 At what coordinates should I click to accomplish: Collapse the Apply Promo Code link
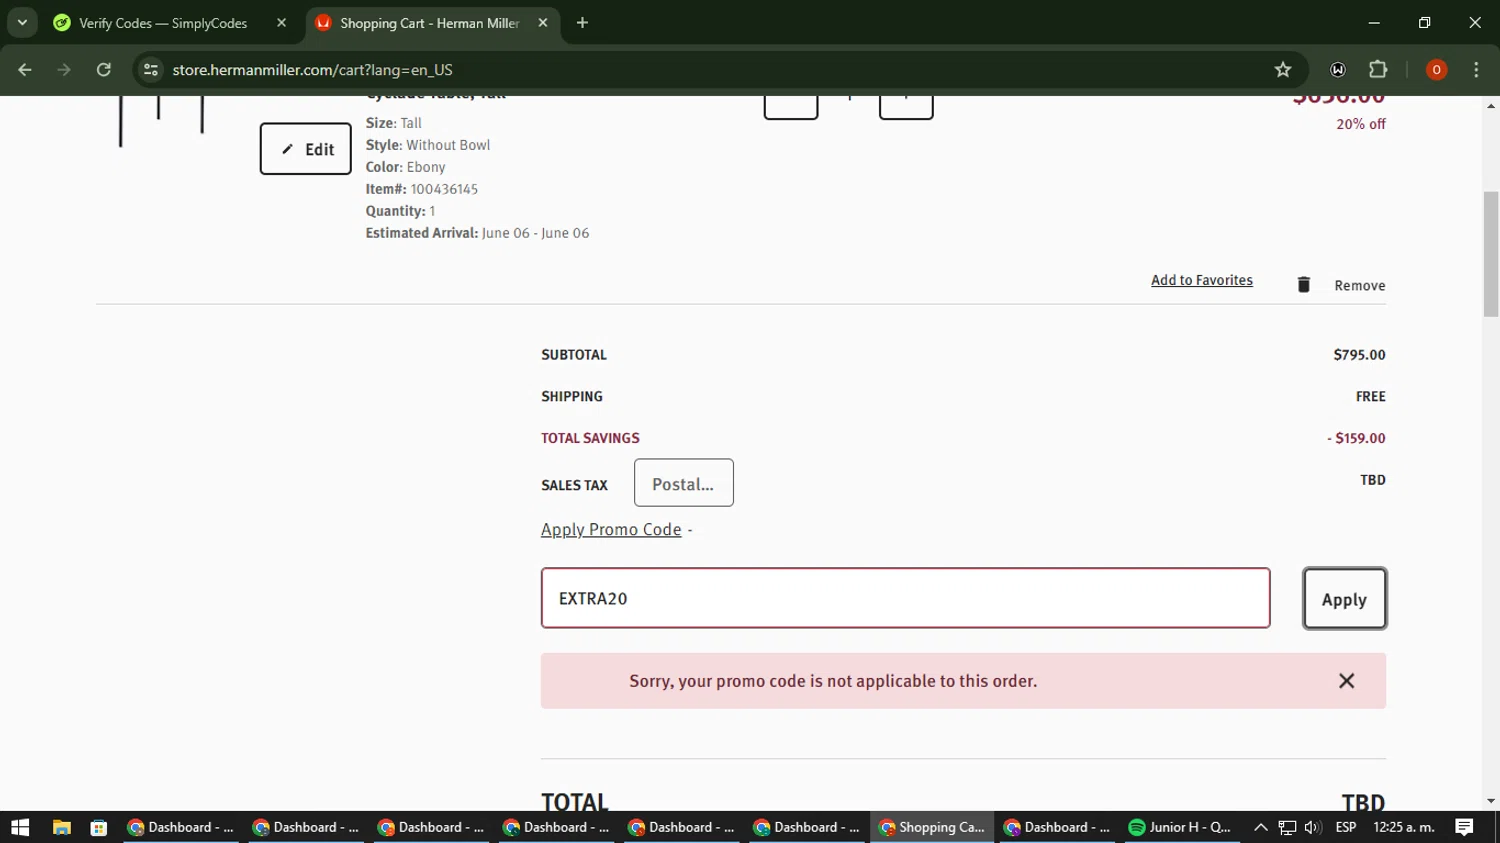611,530
